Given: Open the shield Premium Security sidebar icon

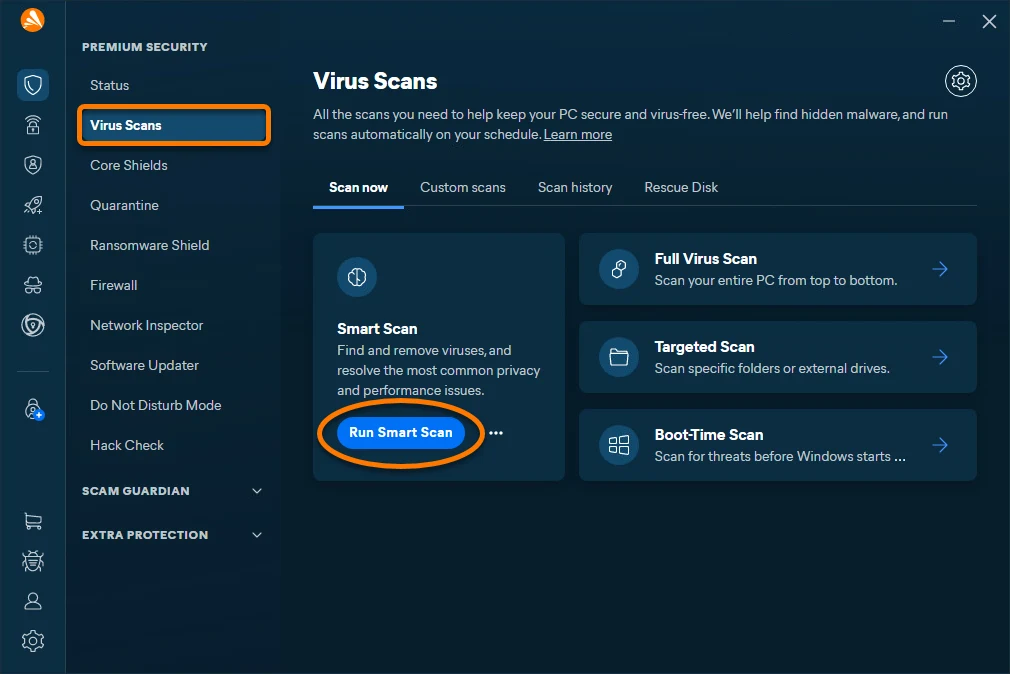Looking at the screenshot, I should coord(33,84).
